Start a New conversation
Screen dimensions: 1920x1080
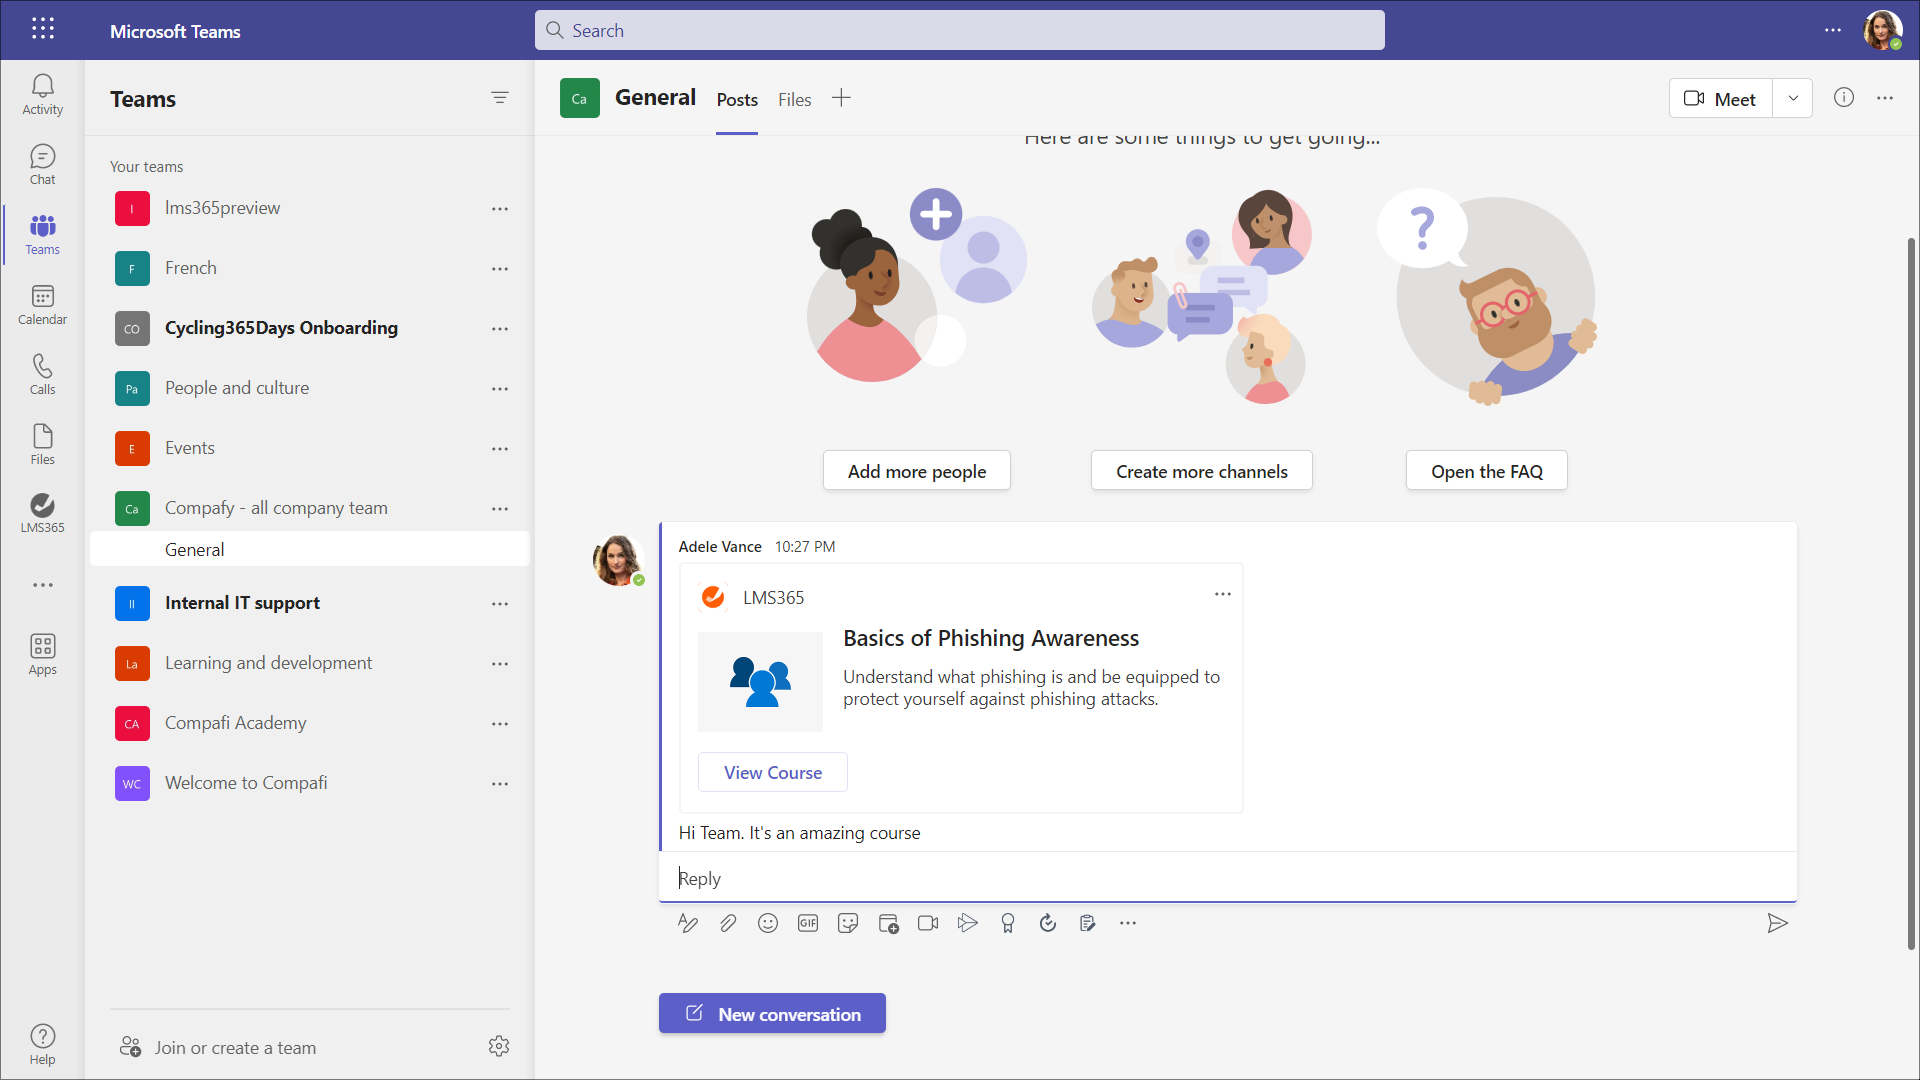point(772,1013)
